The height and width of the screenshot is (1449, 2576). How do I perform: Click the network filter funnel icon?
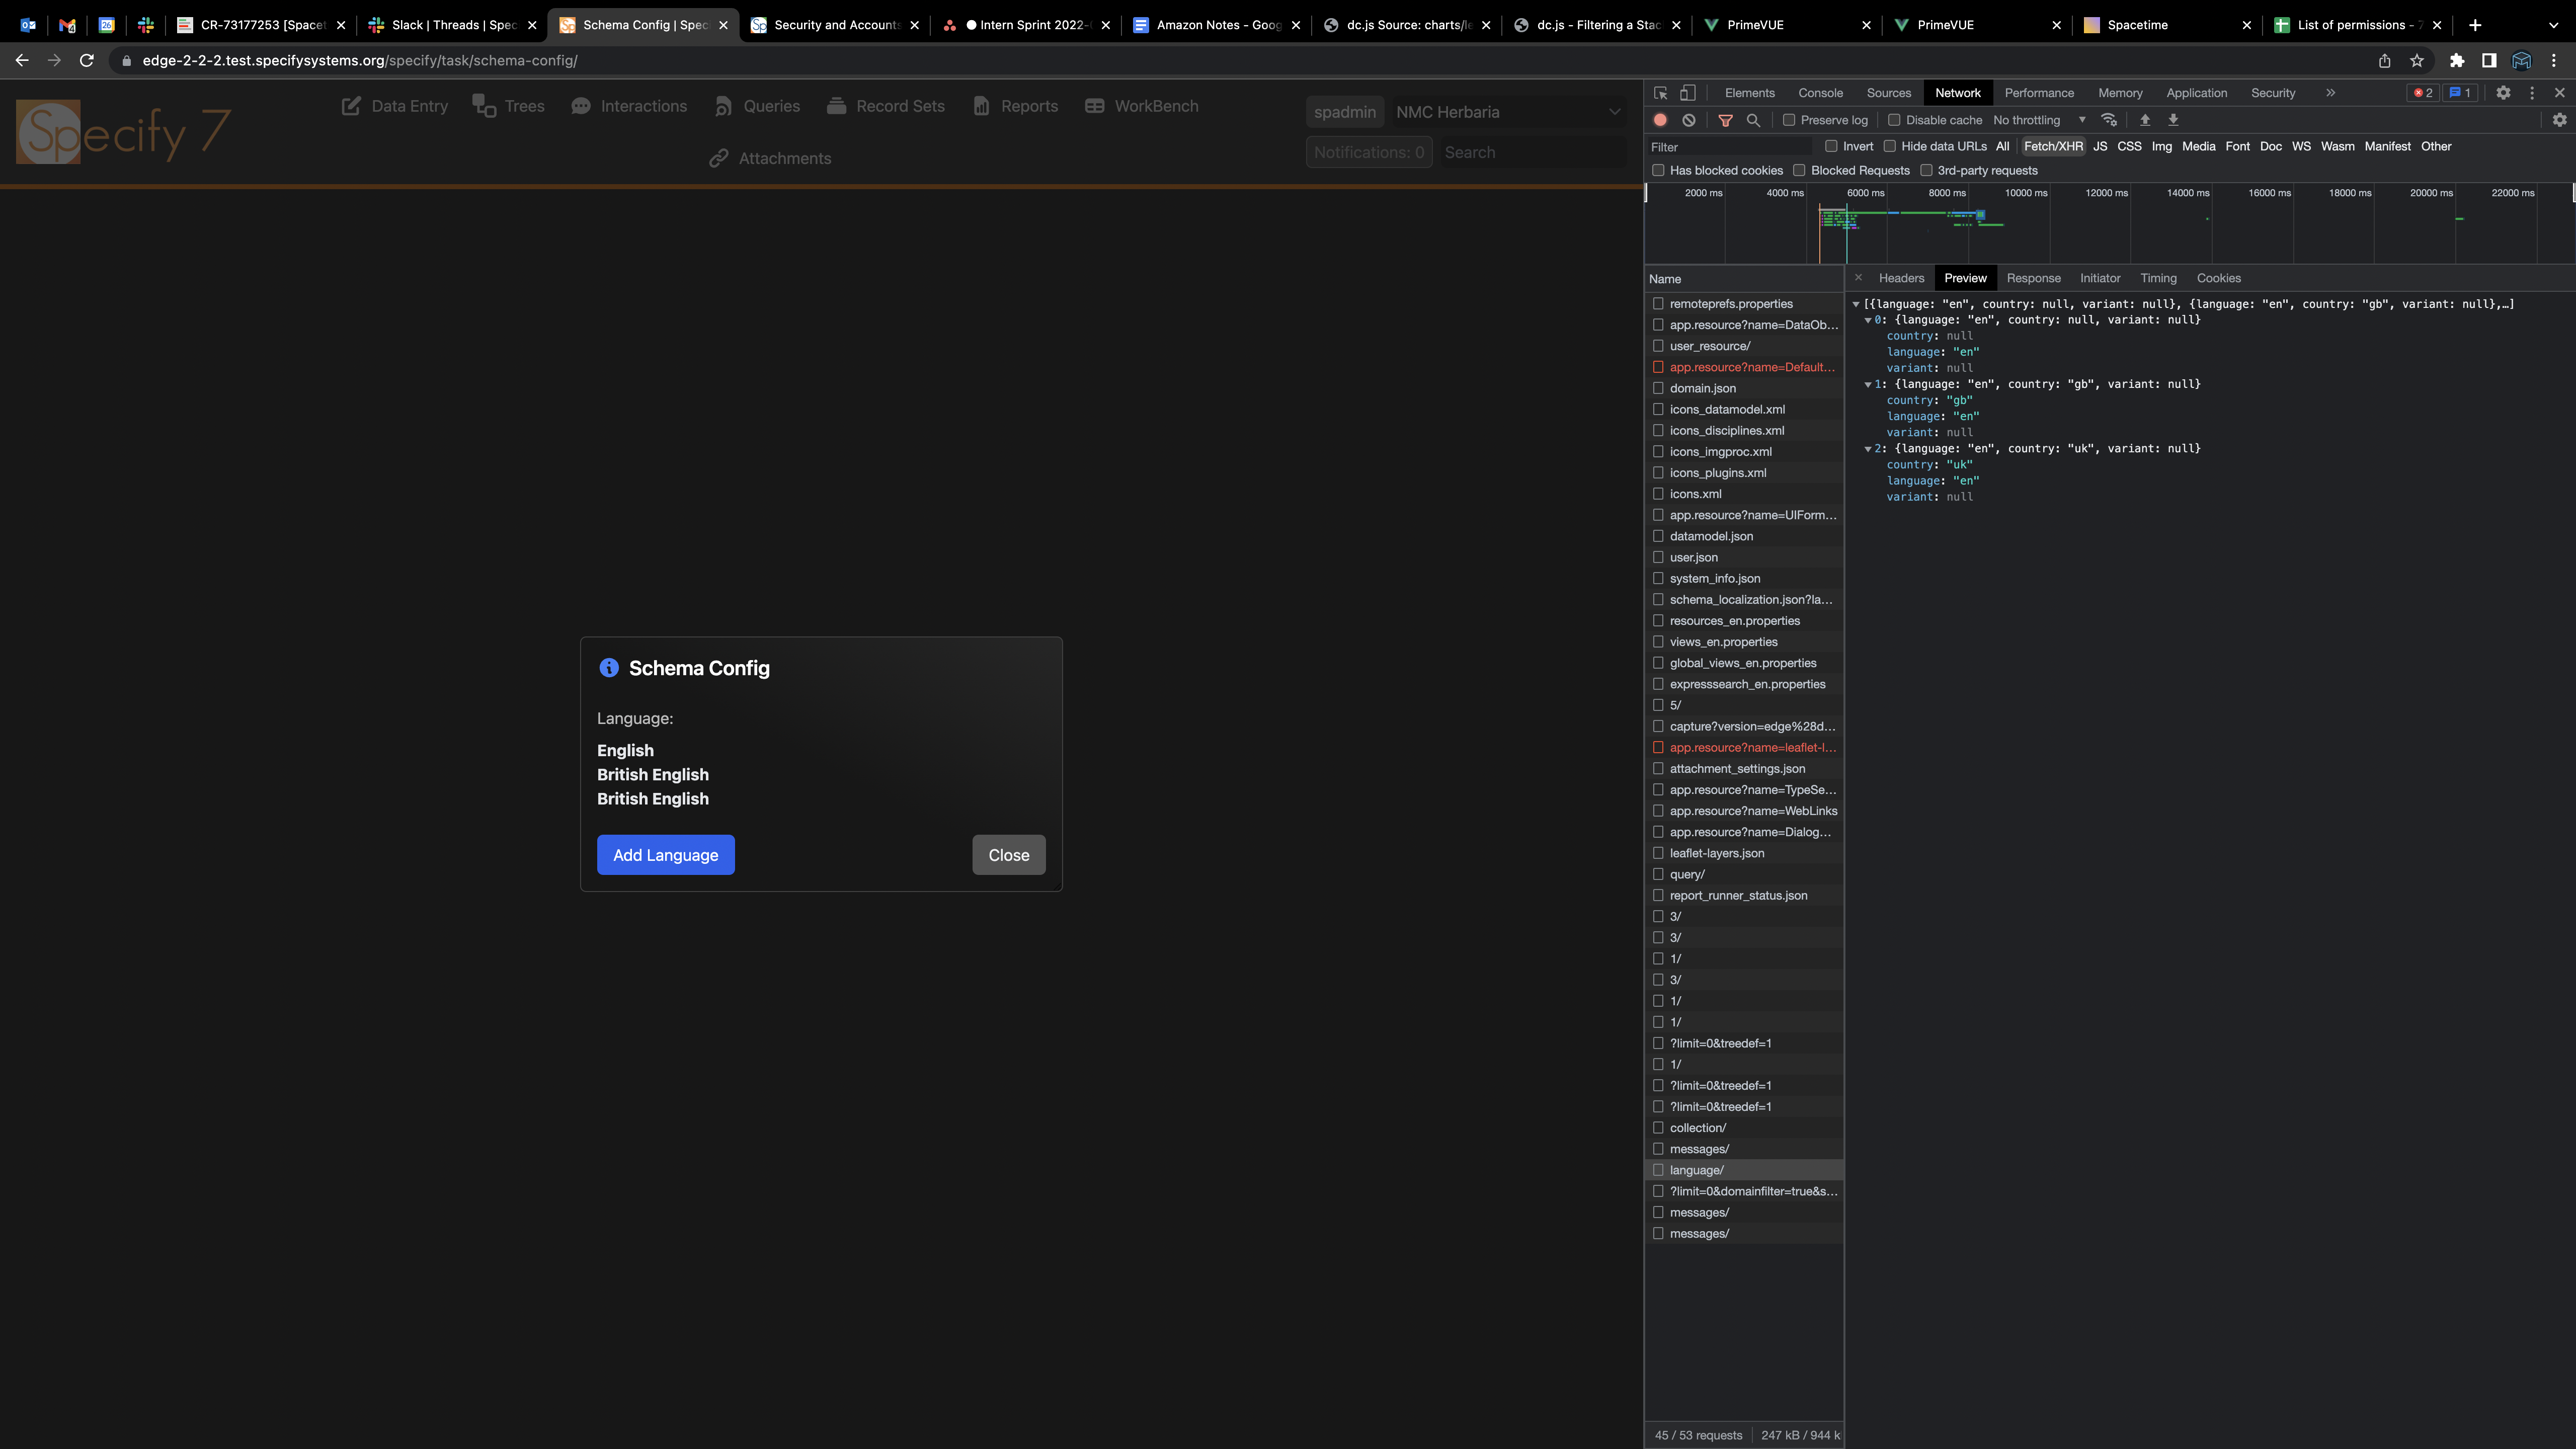[x=1725, y=120]
